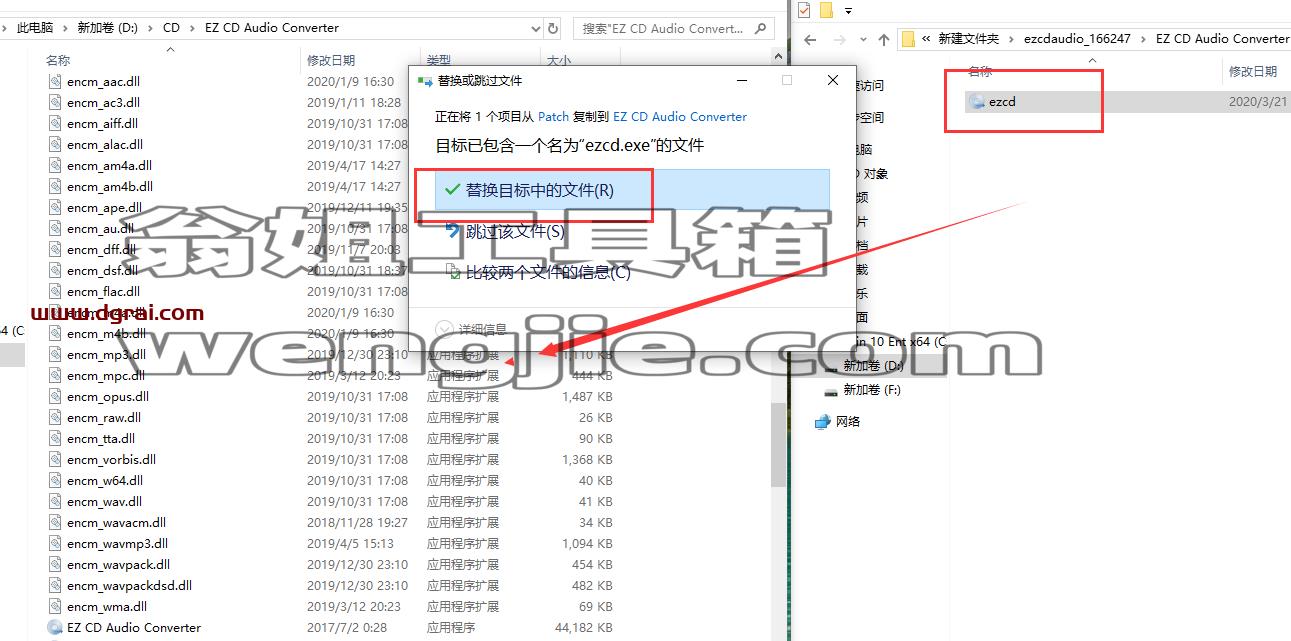
Task: Select encm_flac.dll file icon
Action: click(54, 292)
